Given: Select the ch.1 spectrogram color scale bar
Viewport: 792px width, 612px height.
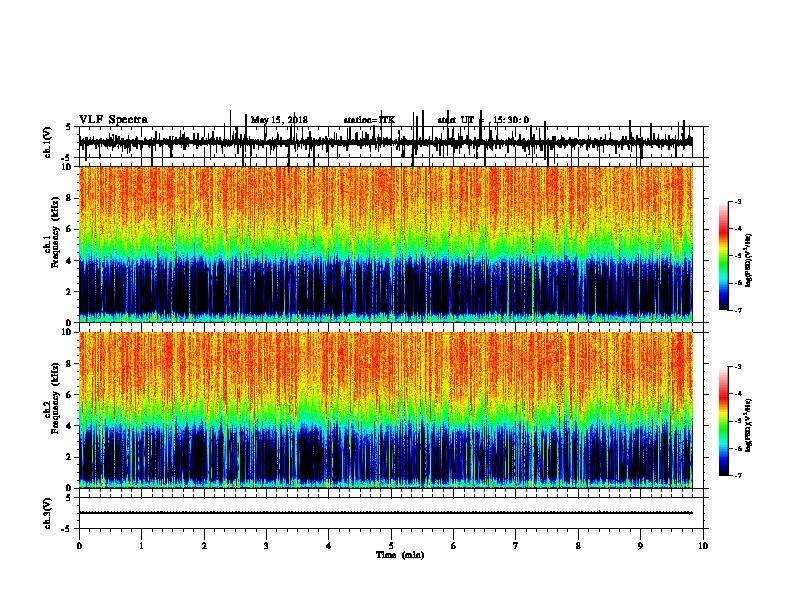Looking at the screenshot, I should (x=724, y=256).
